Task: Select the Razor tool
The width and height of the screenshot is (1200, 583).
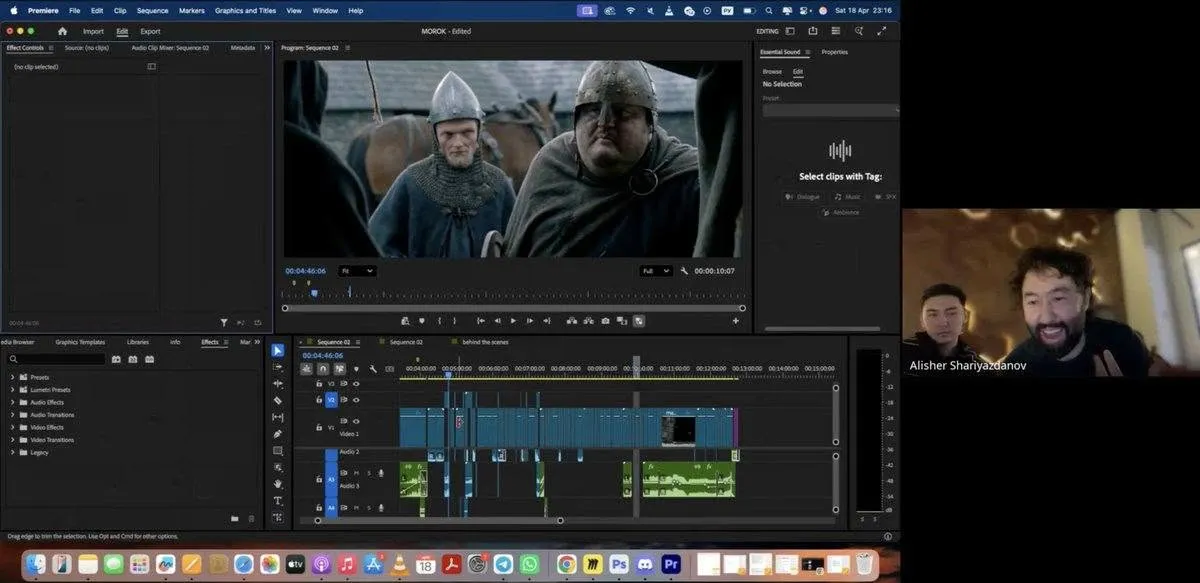Action: (278, 401)
